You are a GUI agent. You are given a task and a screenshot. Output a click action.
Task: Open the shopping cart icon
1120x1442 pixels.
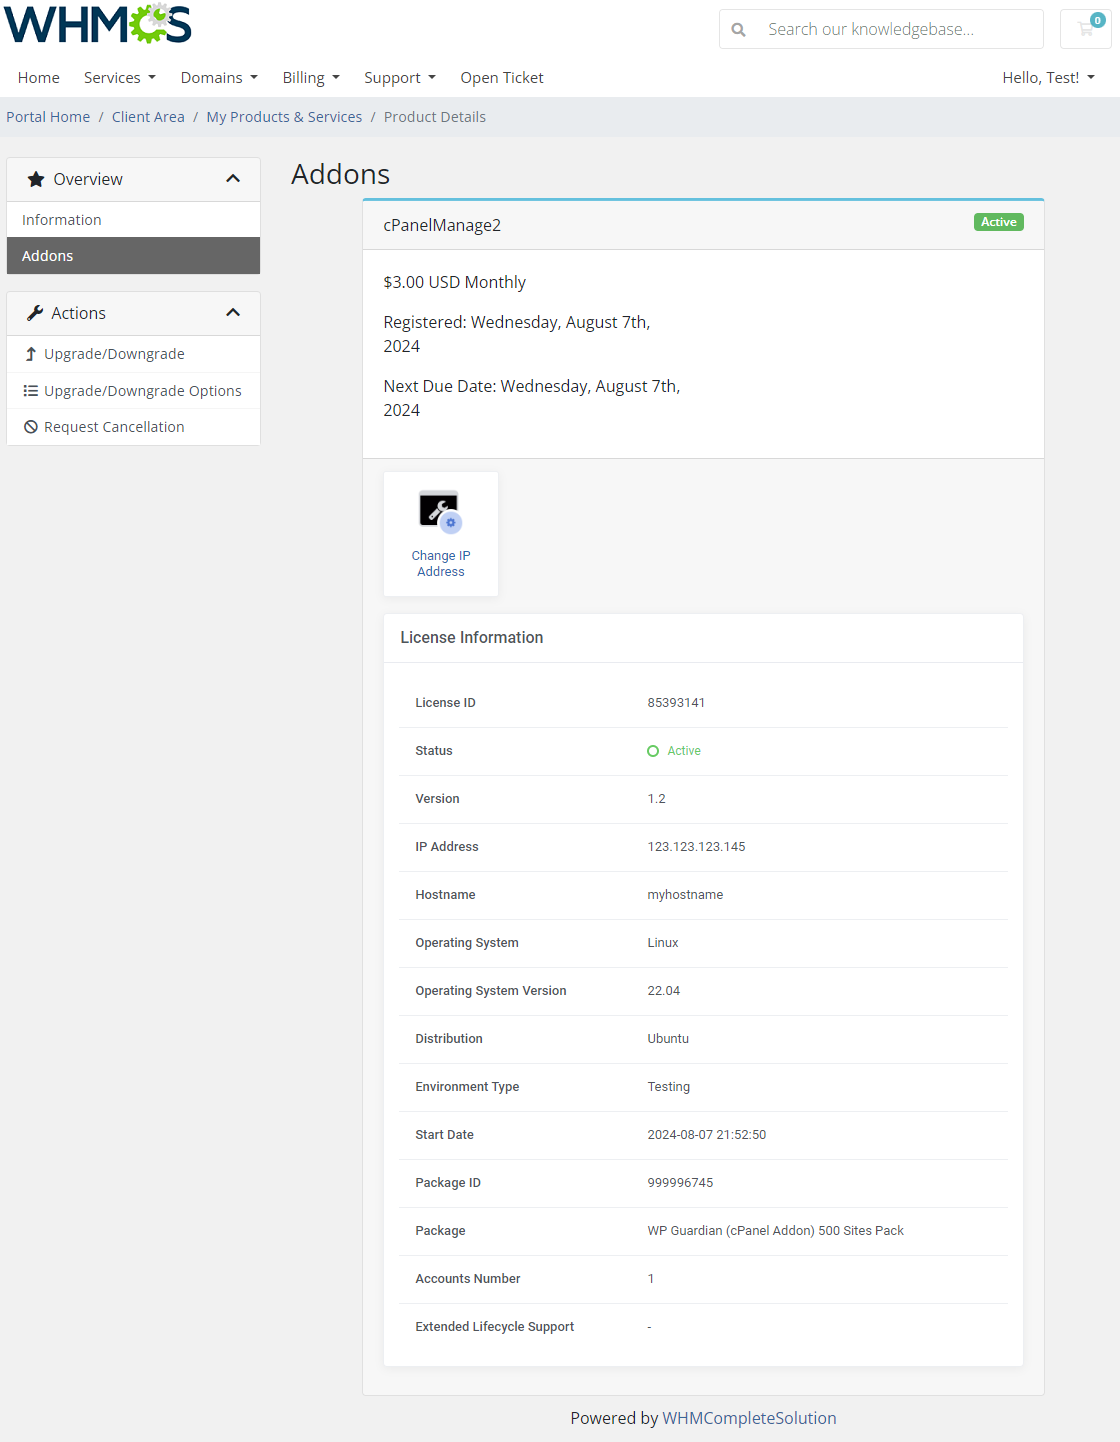[1086, 29]
